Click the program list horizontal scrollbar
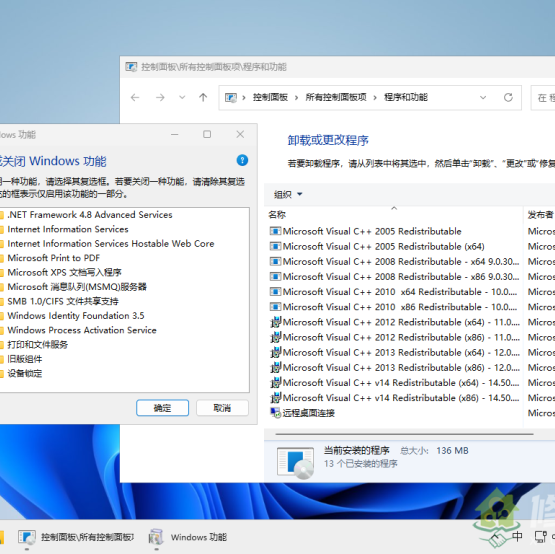 coord(404,434)
